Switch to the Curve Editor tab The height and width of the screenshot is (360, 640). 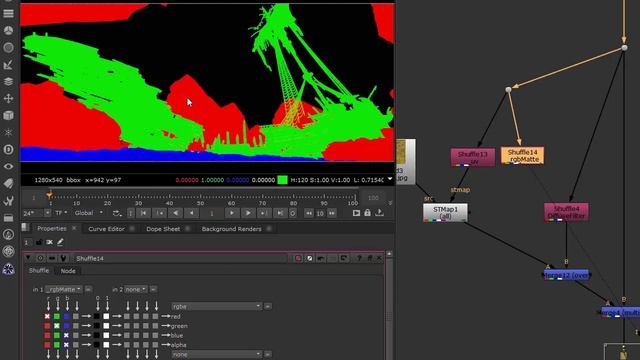coord(106,229)
